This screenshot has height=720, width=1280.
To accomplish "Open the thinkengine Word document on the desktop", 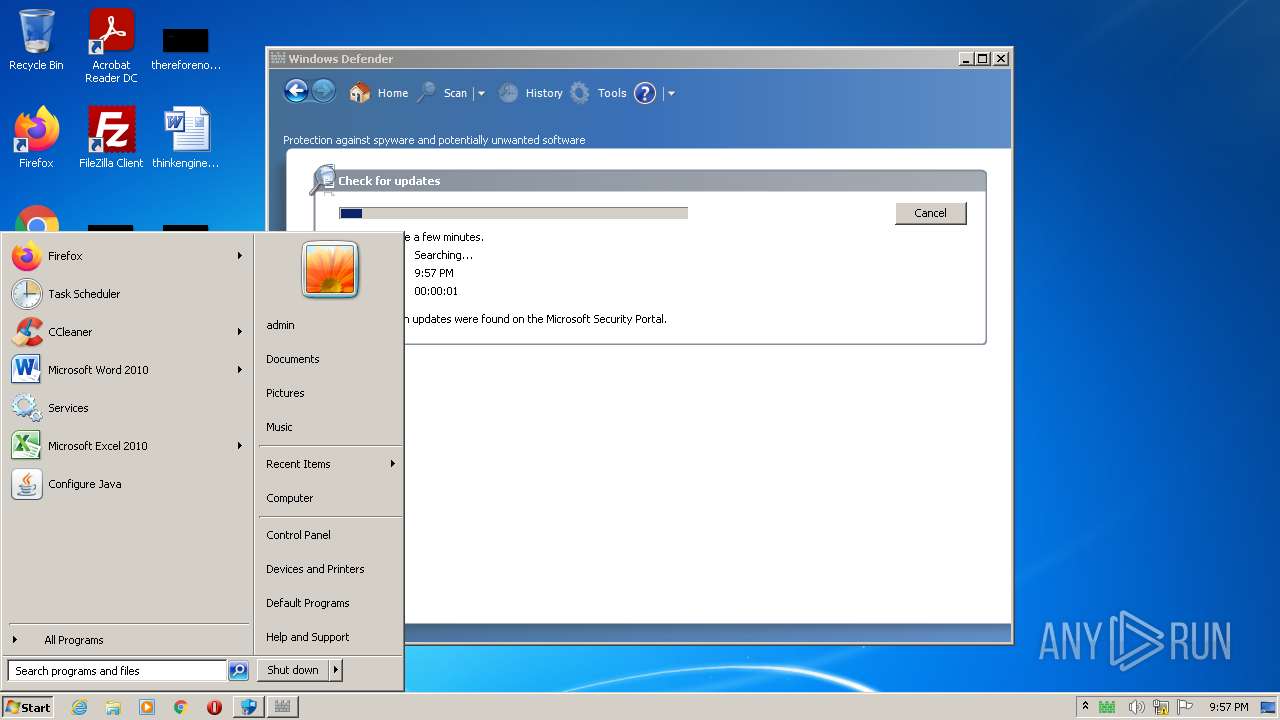I will (186, 137).
